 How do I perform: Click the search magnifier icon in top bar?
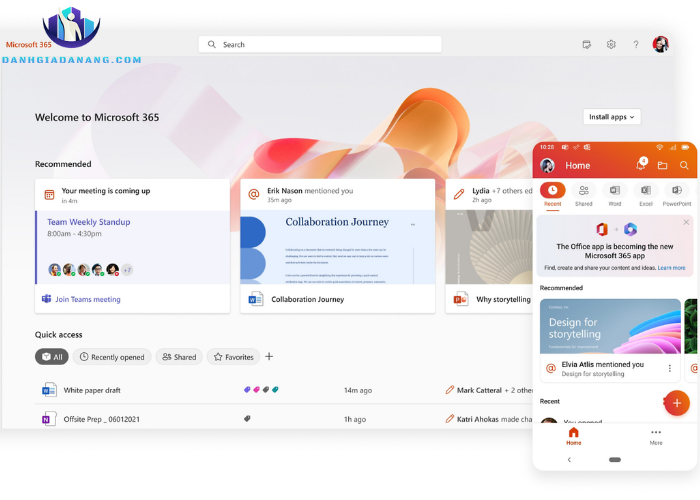(212, 44)
